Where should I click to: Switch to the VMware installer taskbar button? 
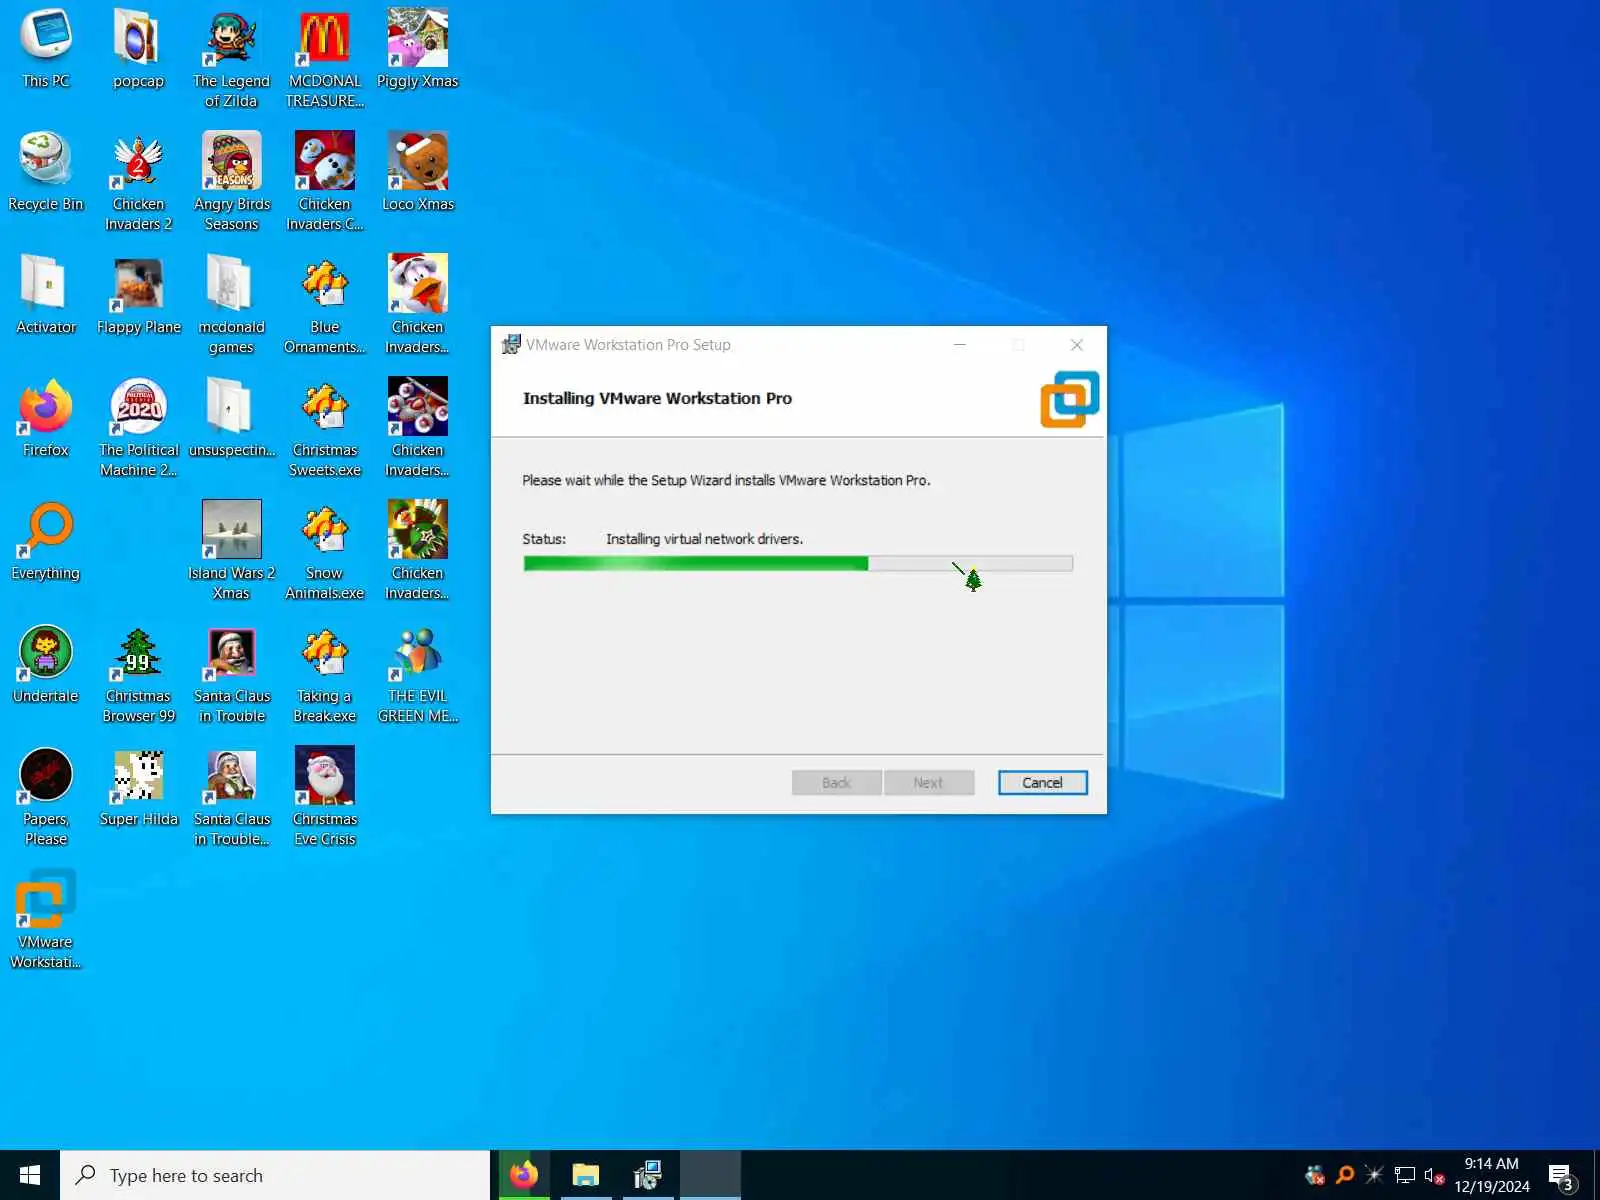pos(648,1175)
